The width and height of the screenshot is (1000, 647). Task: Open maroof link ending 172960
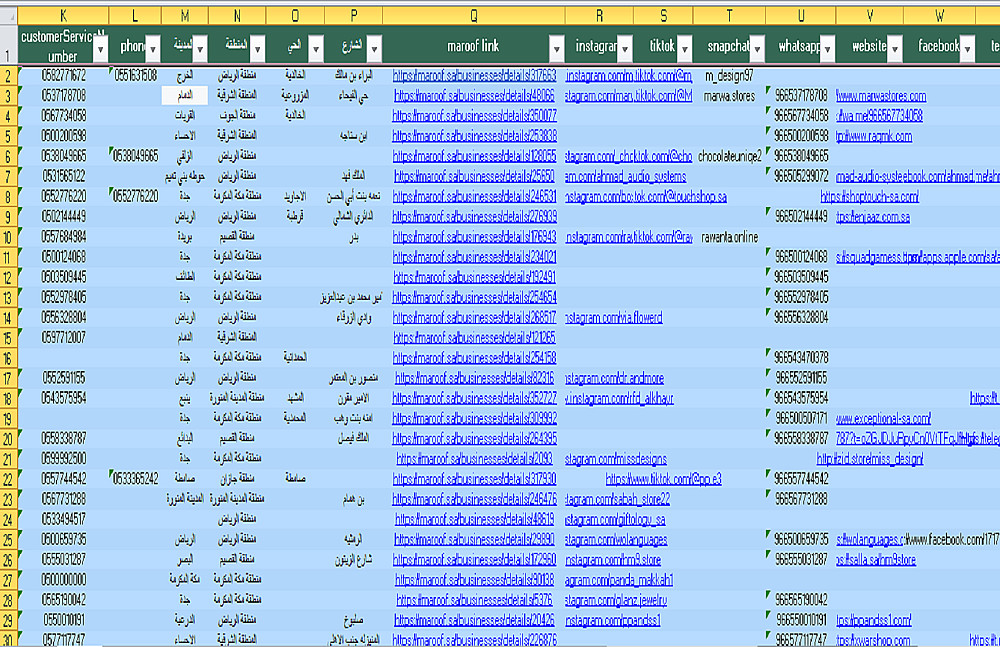click(x=474, y=560)
